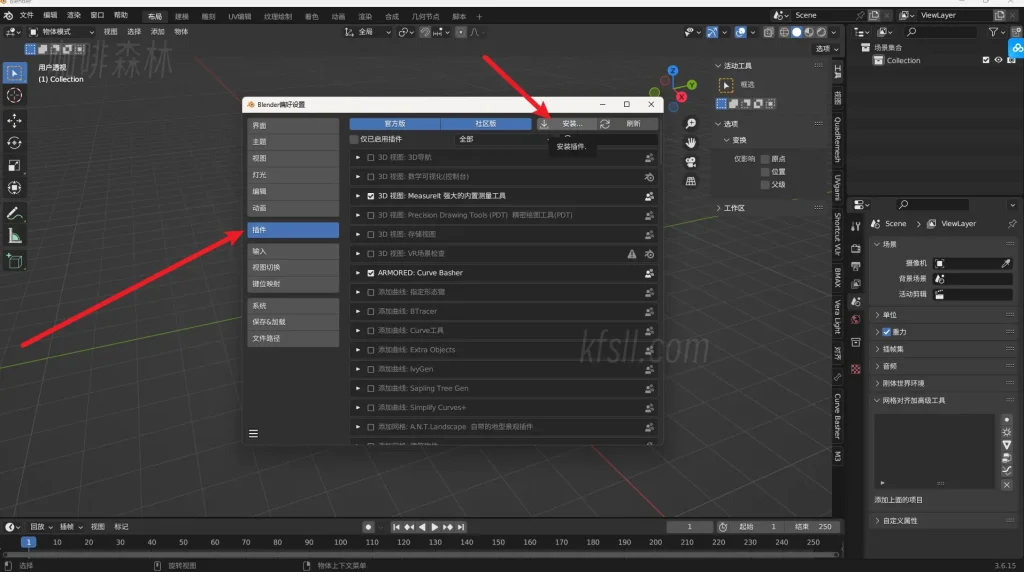The height and width of the screenshot is (572, 1024).
Task: Enable the 仅已启用插件 checkbox
Action: click(x=354, y=139)
